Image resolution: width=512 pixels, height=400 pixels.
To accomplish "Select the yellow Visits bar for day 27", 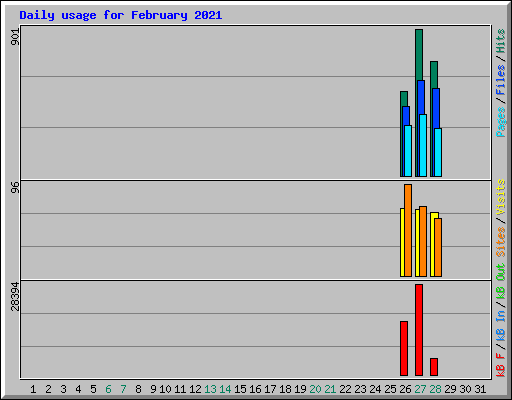I will point(417,243).
